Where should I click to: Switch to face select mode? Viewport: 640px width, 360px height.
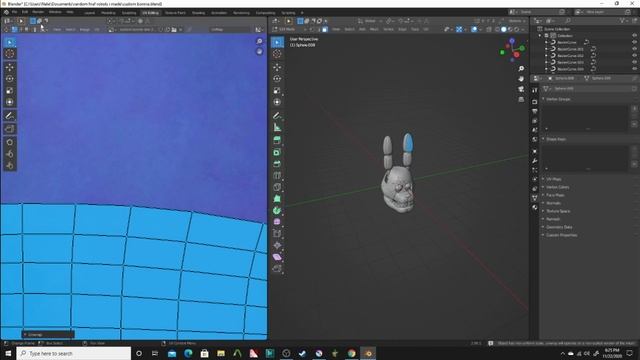[x=324, y=29]
